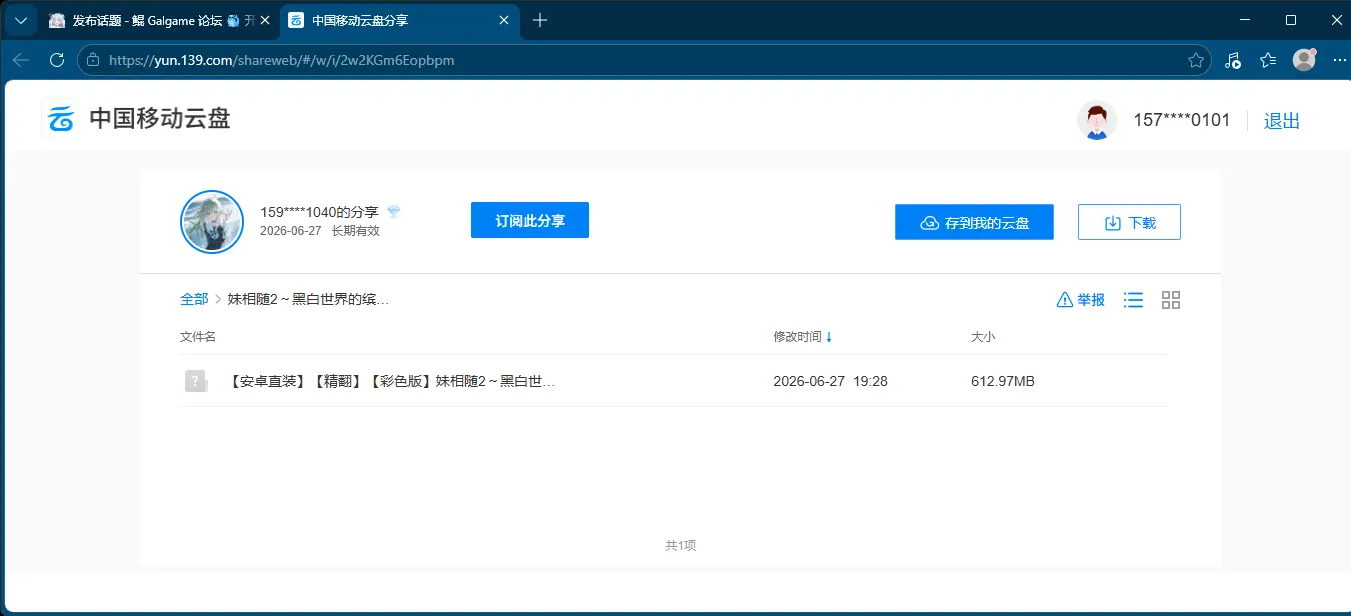1351x616 pixels.
Task: Switch to grid view icon
Action: coord(1171,300)
